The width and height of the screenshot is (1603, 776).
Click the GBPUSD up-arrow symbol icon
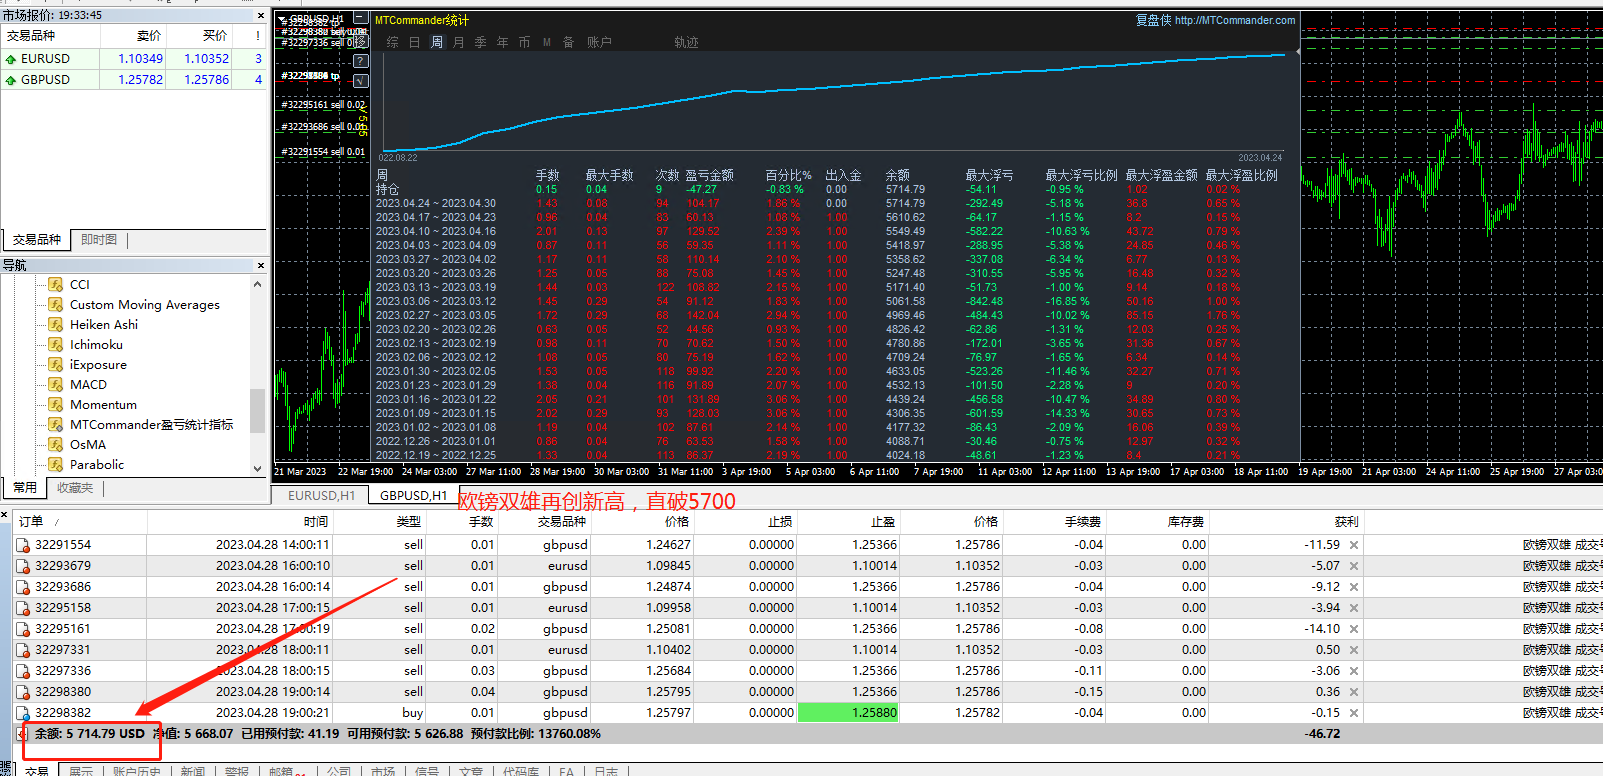click(x=11, y=80)
